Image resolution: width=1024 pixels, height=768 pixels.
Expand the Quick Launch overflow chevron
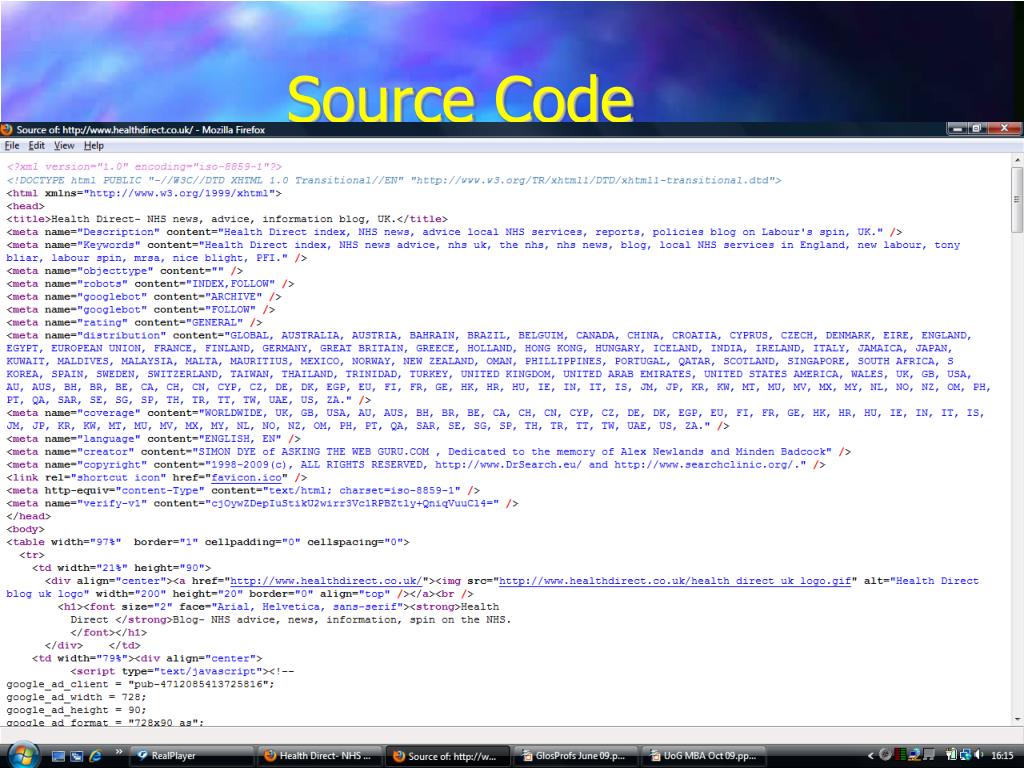pos(119,752)
